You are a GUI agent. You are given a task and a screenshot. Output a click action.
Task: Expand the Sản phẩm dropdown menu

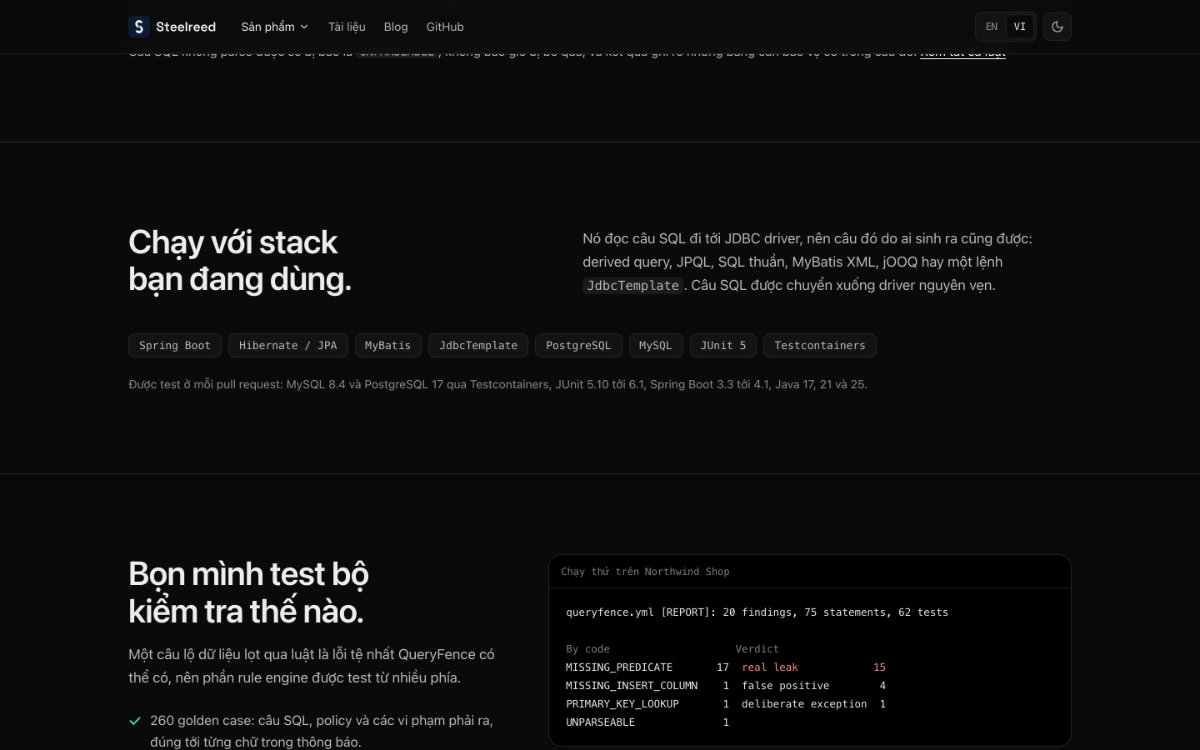click(x=275, y=27)
